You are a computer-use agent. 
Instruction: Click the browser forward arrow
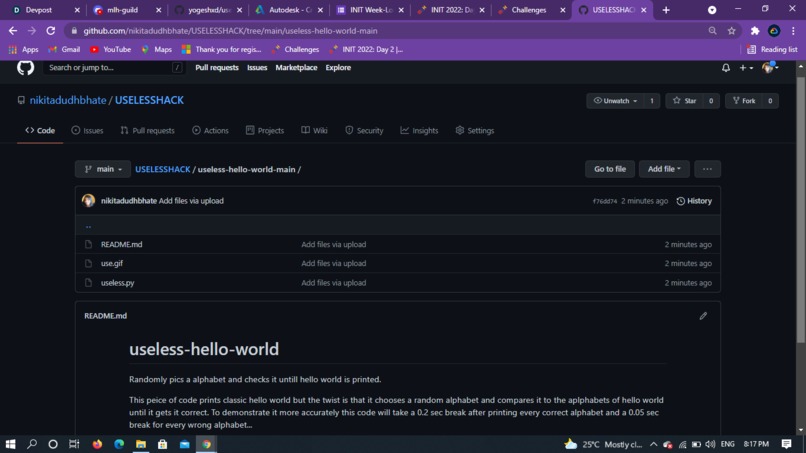(x=32, y=31)
